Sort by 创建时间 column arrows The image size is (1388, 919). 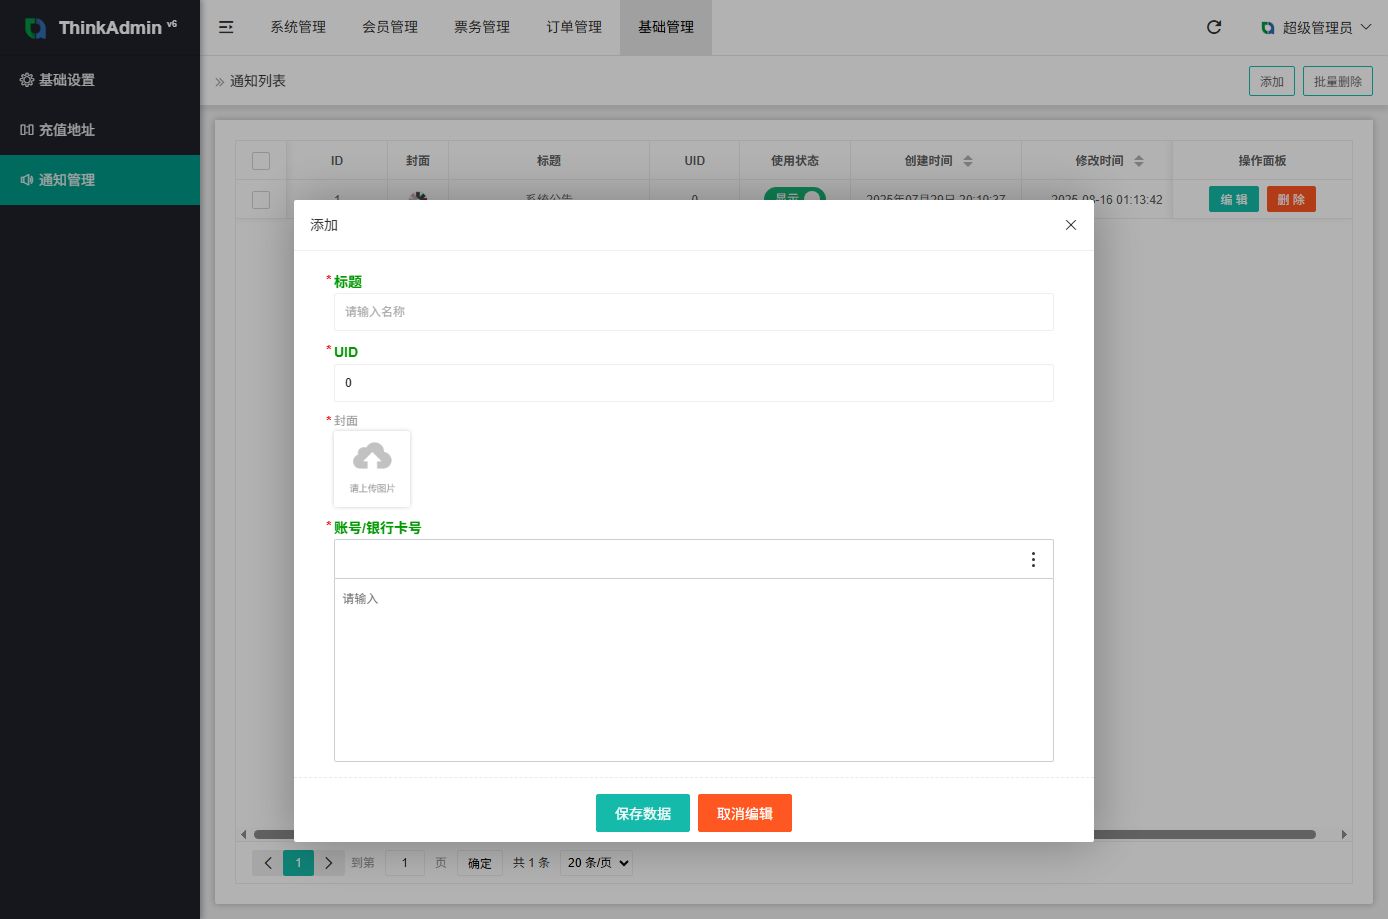(x=967, y=161)
